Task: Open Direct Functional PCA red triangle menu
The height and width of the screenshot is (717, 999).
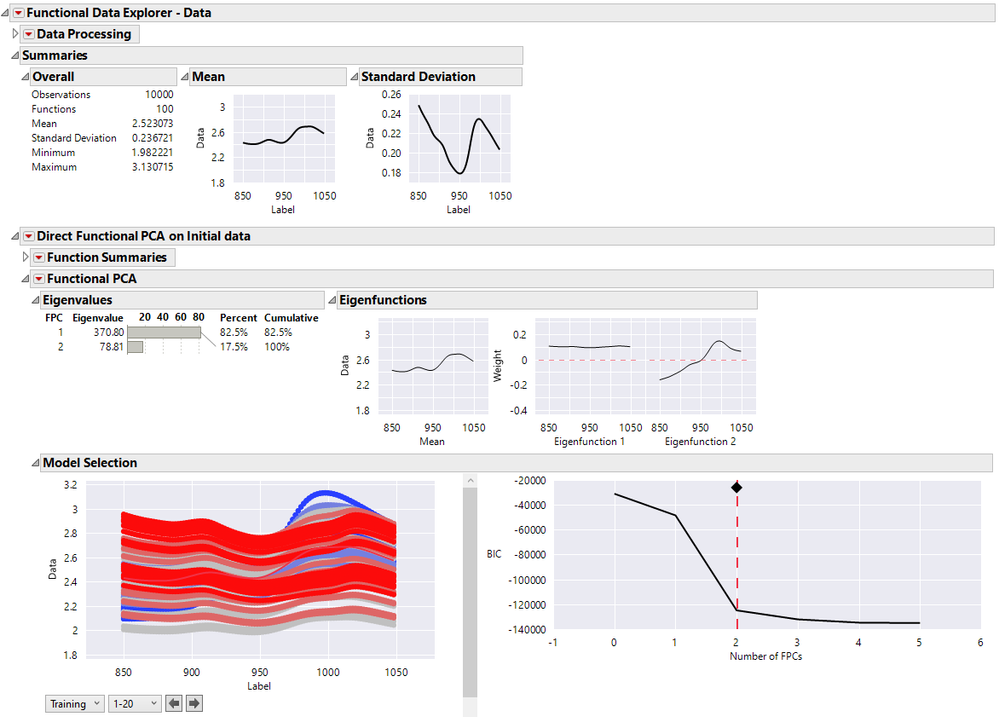Action: click(x=29, y=236)
